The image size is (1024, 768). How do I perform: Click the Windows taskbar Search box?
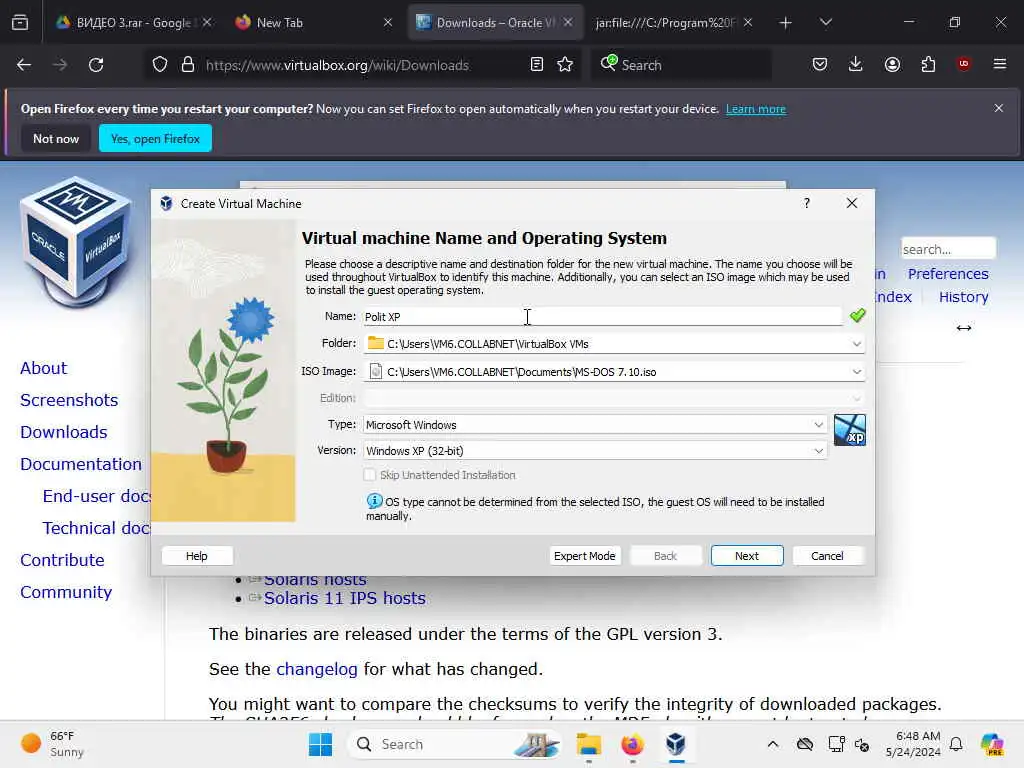[x=455, y=744]
